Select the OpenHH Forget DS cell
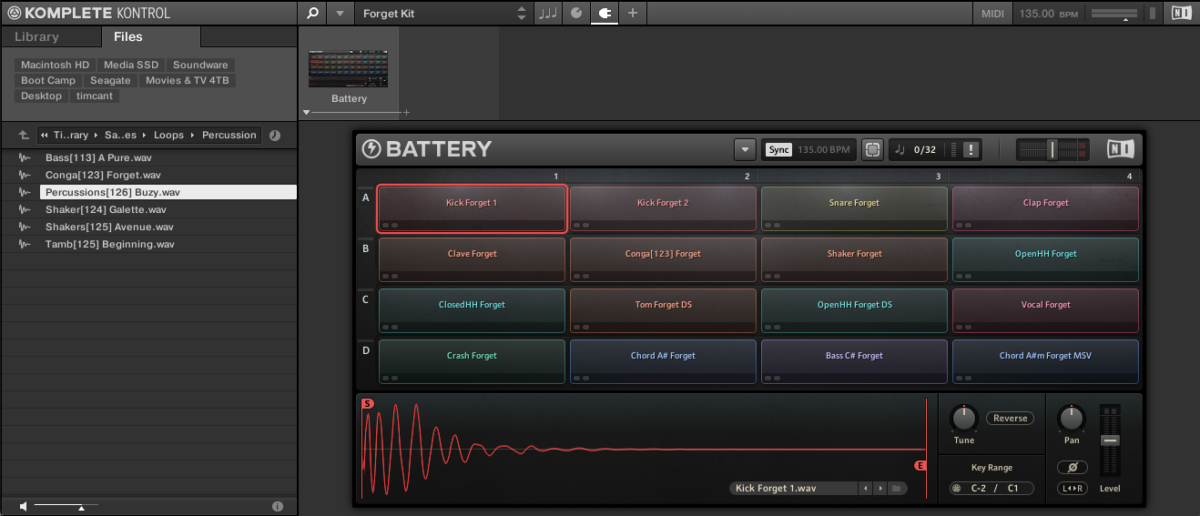The width and height of the screenshot is (1200, 516). 854,310
